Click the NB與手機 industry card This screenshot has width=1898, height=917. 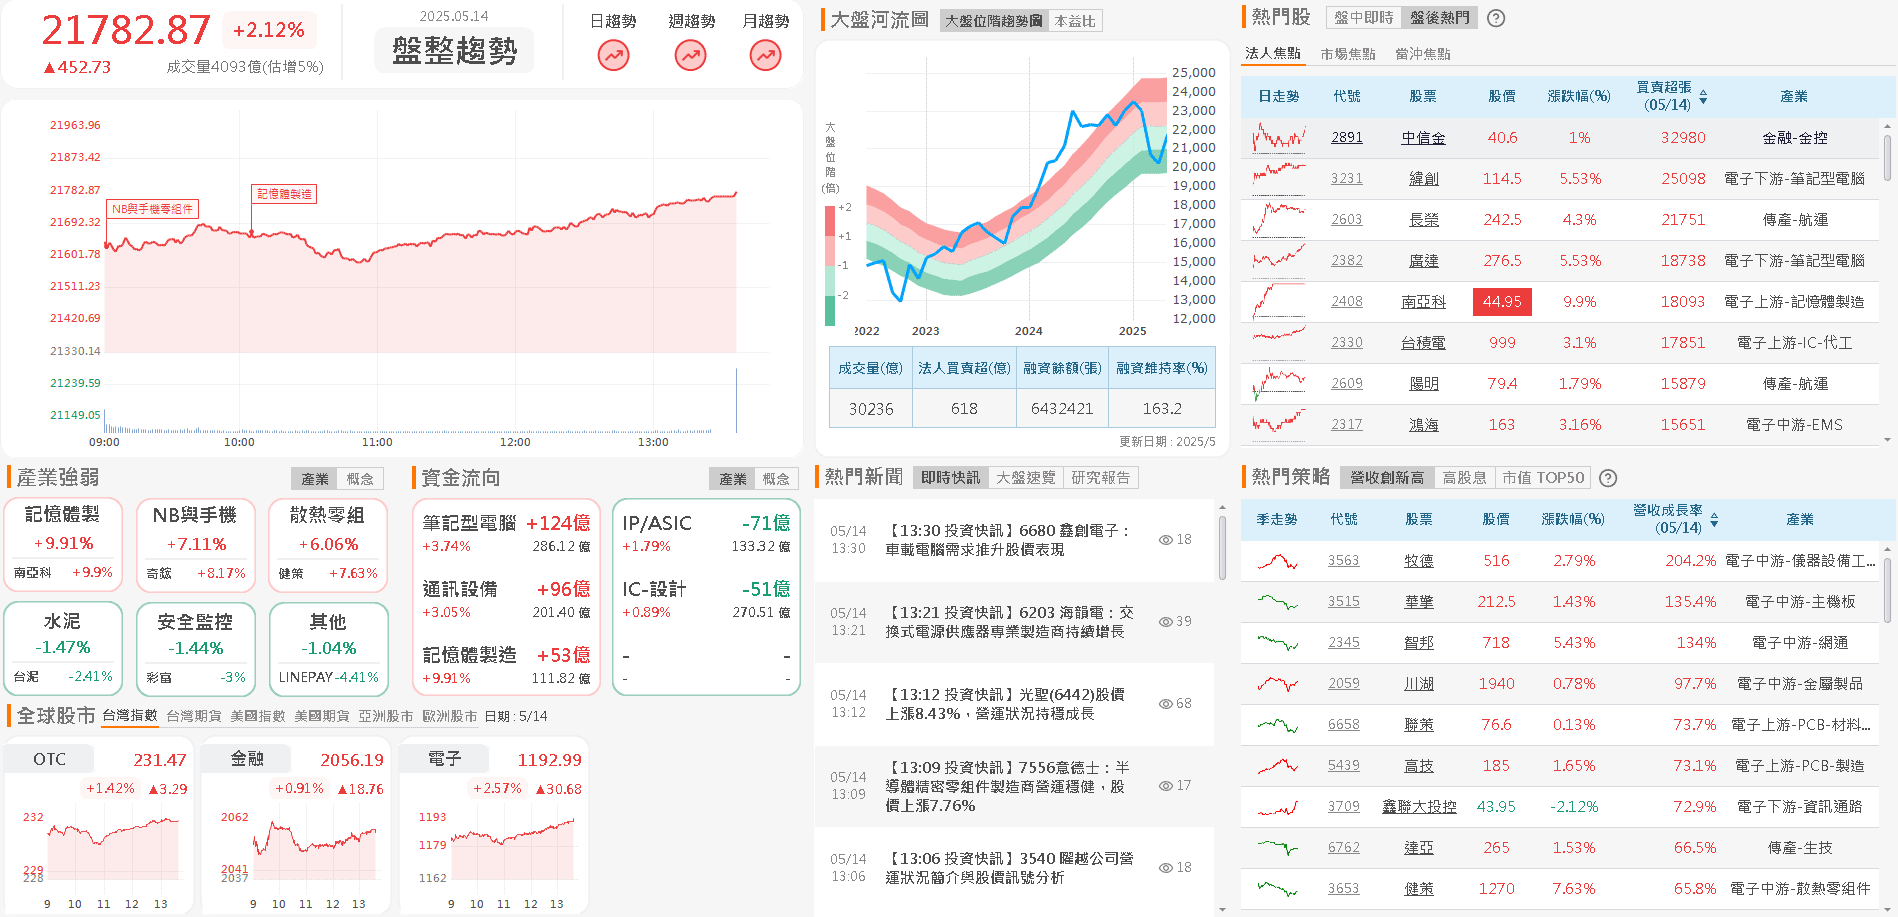pos(195,545)
